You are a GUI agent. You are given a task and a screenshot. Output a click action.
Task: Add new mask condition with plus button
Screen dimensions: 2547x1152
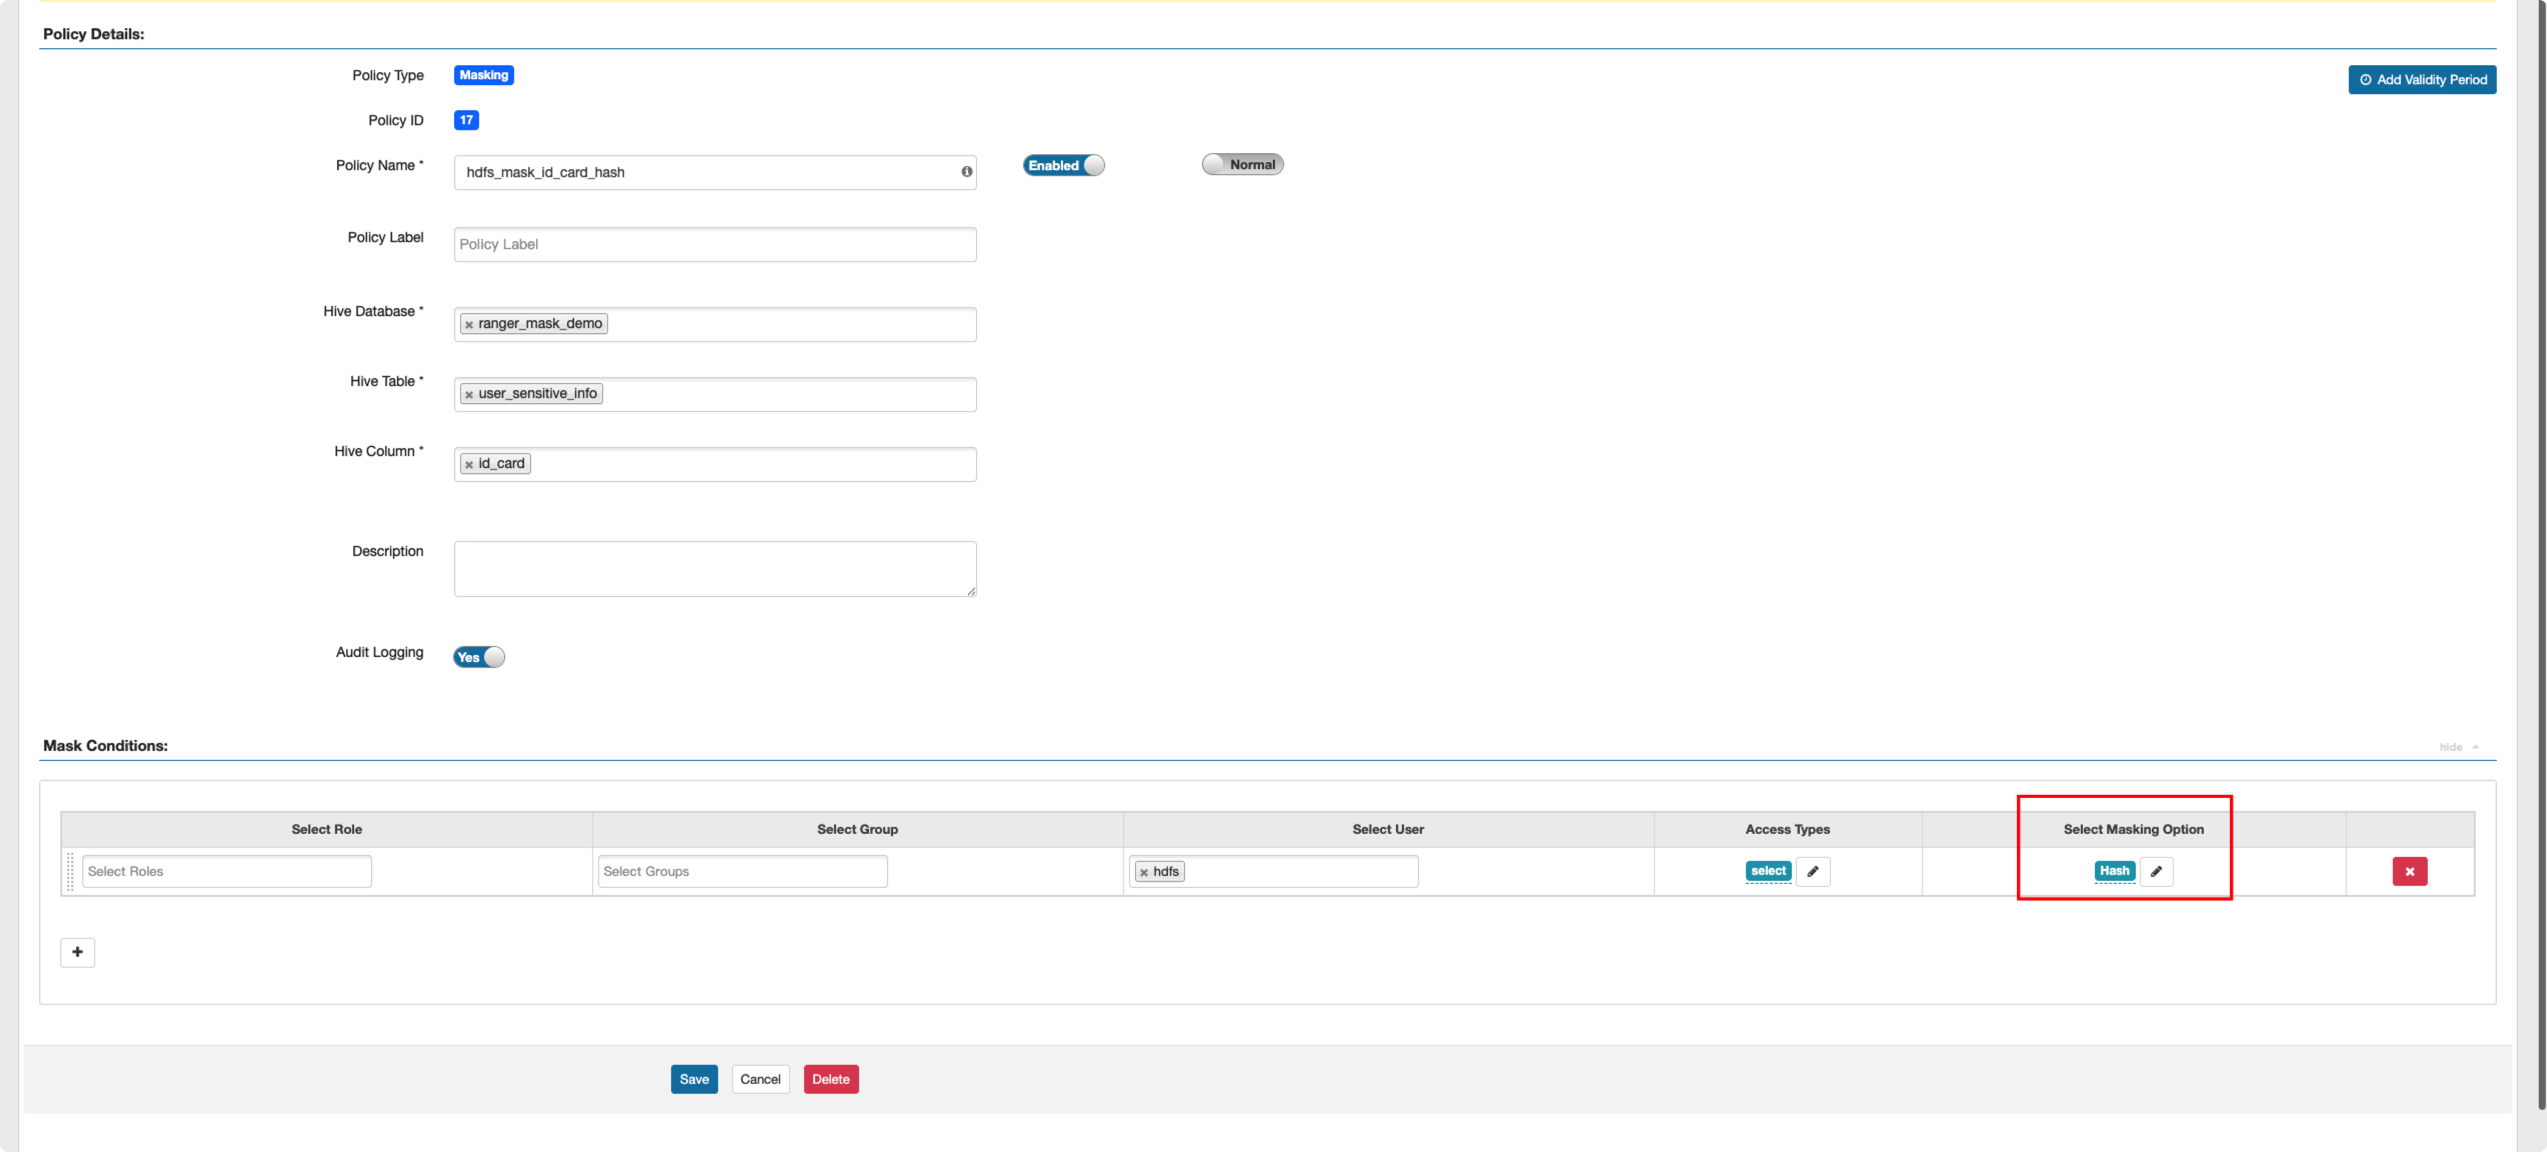pos(77,952)
